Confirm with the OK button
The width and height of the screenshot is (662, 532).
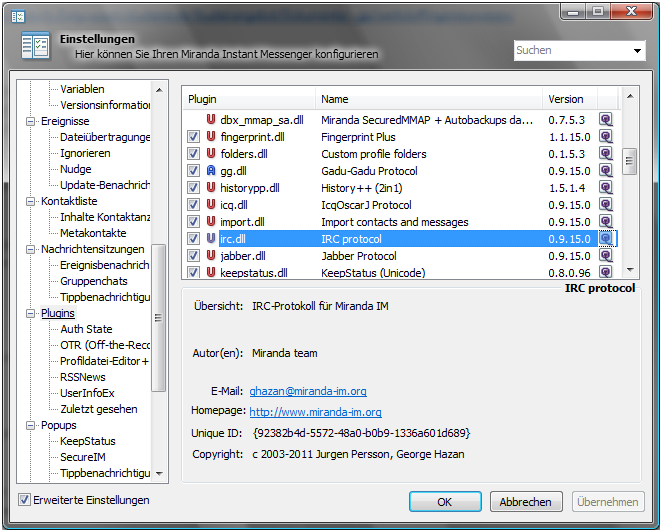pyautogui.click(x=445, y=502)
